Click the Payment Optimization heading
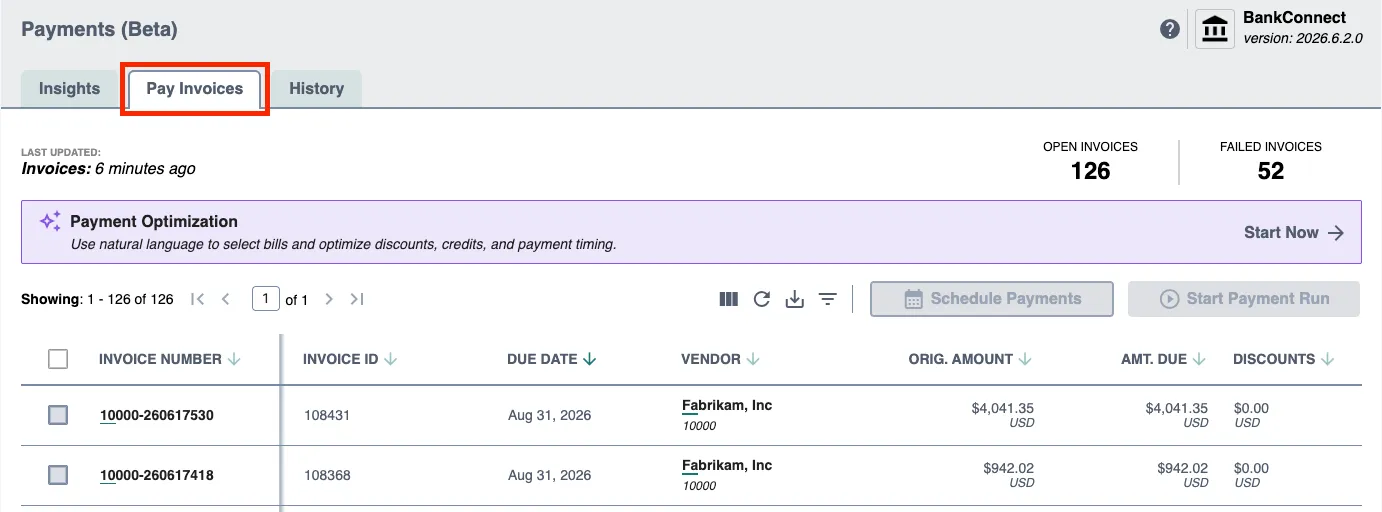Screen dimensions: 1382x512 pos(154,221)
